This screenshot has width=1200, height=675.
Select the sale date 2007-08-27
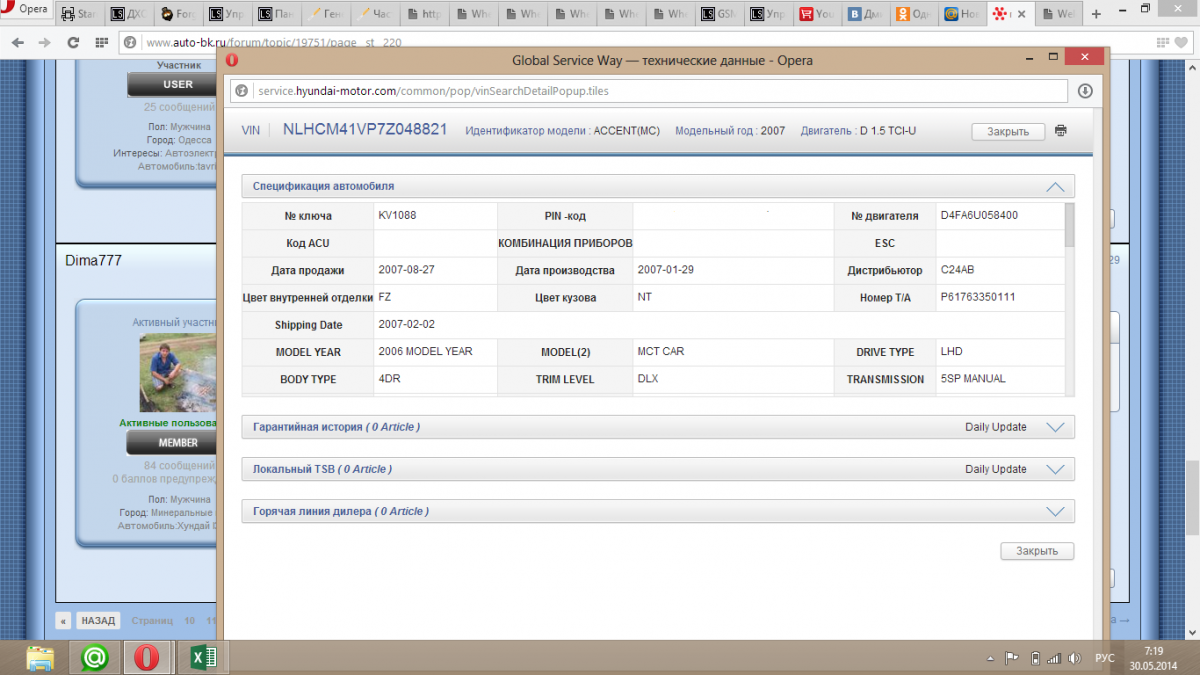(x=405, y=270)
